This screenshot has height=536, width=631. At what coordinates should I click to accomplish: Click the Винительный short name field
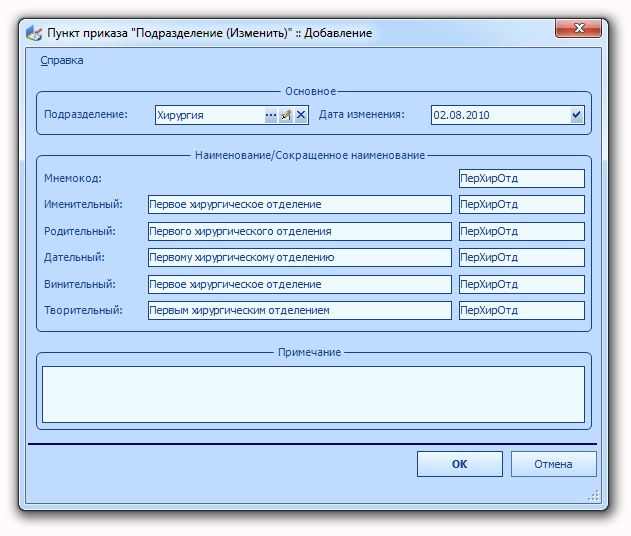click(522, 284)
